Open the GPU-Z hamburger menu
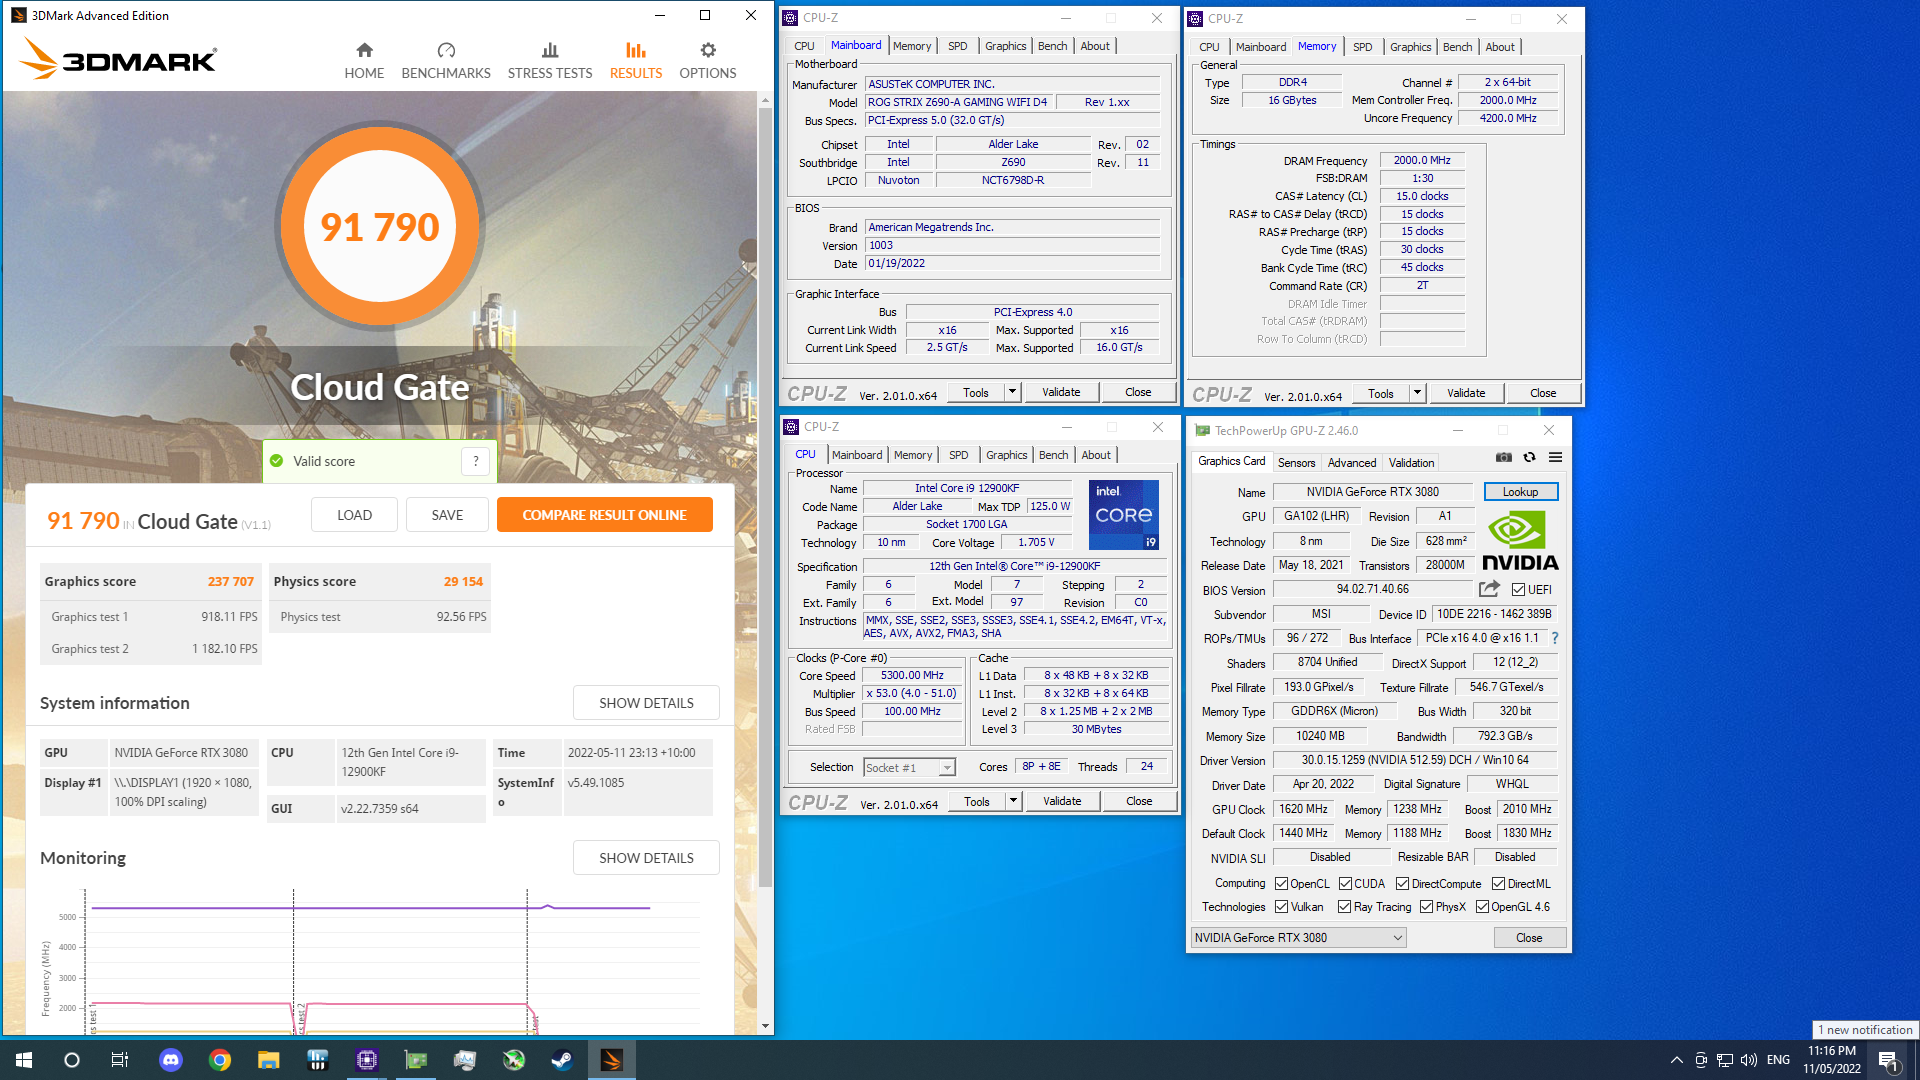This screenshot has height=1080, width=1920. point(1555,457)
